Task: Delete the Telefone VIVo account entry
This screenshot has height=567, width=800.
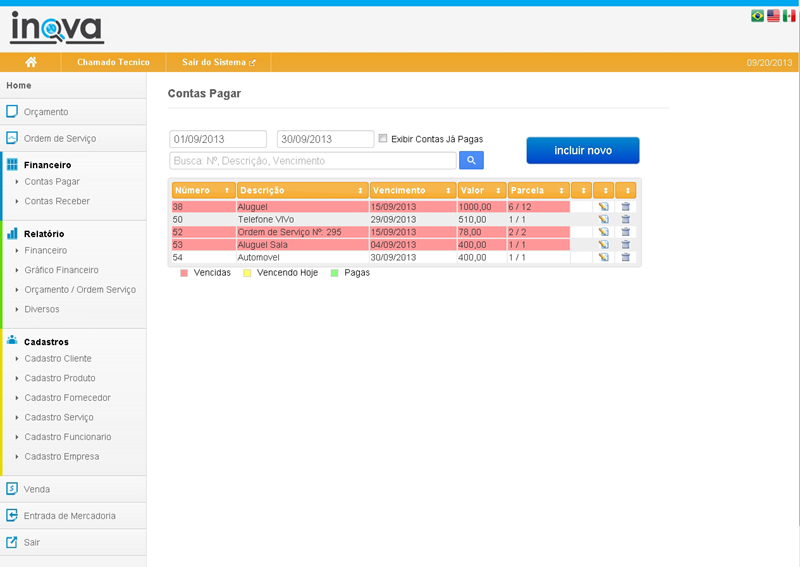Action: point(625,219)
